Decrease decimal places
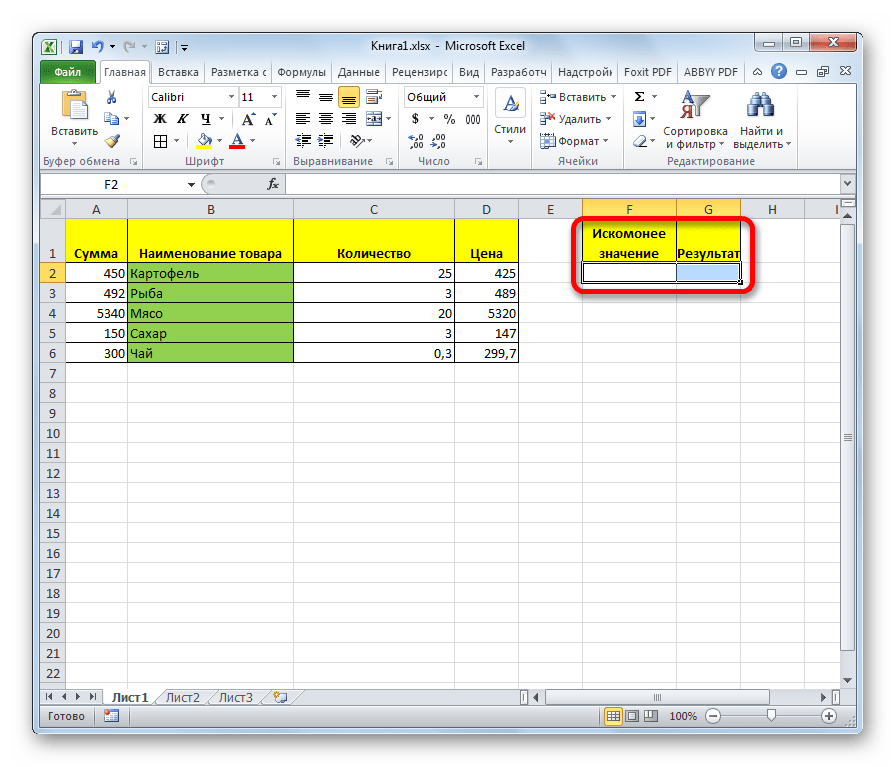 pyautogui.click(x=438, y=141)
